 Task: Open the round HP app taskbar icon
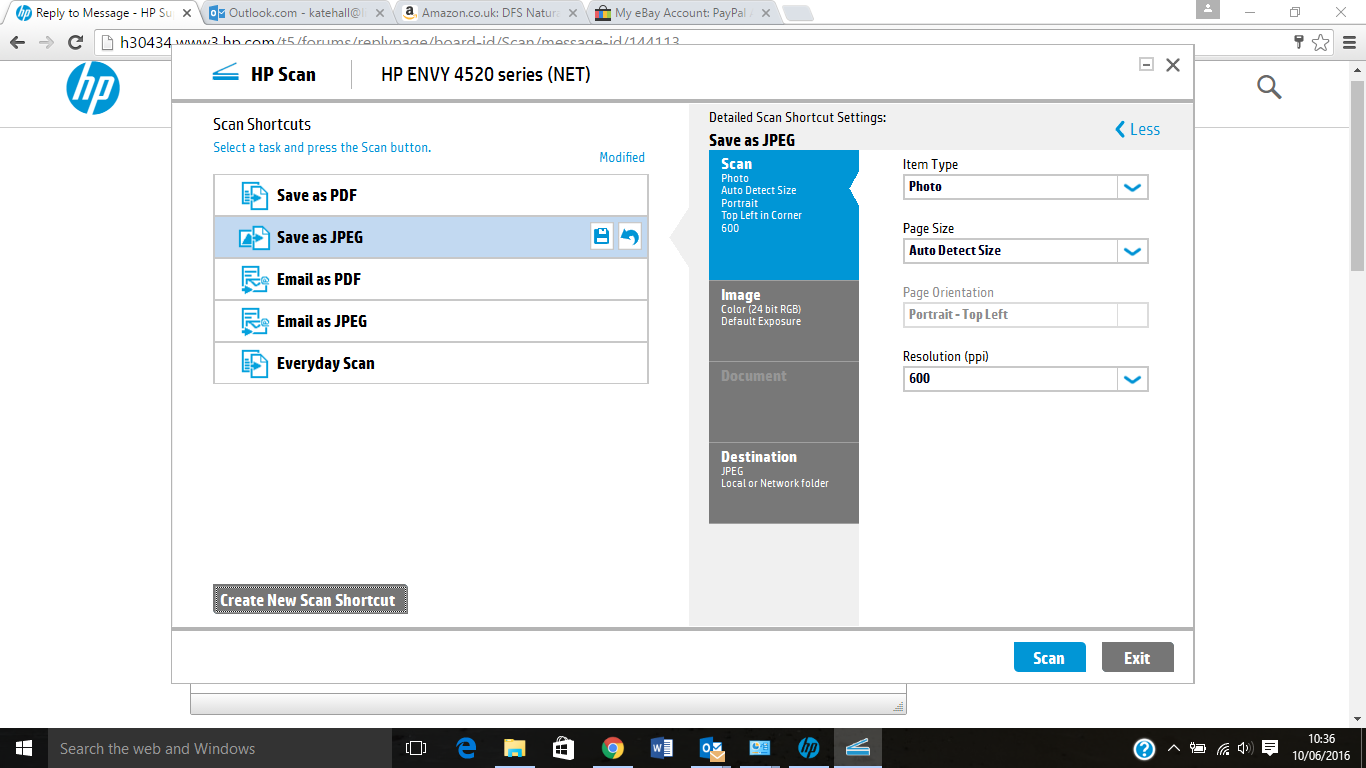pyautogui.click(x=809, y=748)
